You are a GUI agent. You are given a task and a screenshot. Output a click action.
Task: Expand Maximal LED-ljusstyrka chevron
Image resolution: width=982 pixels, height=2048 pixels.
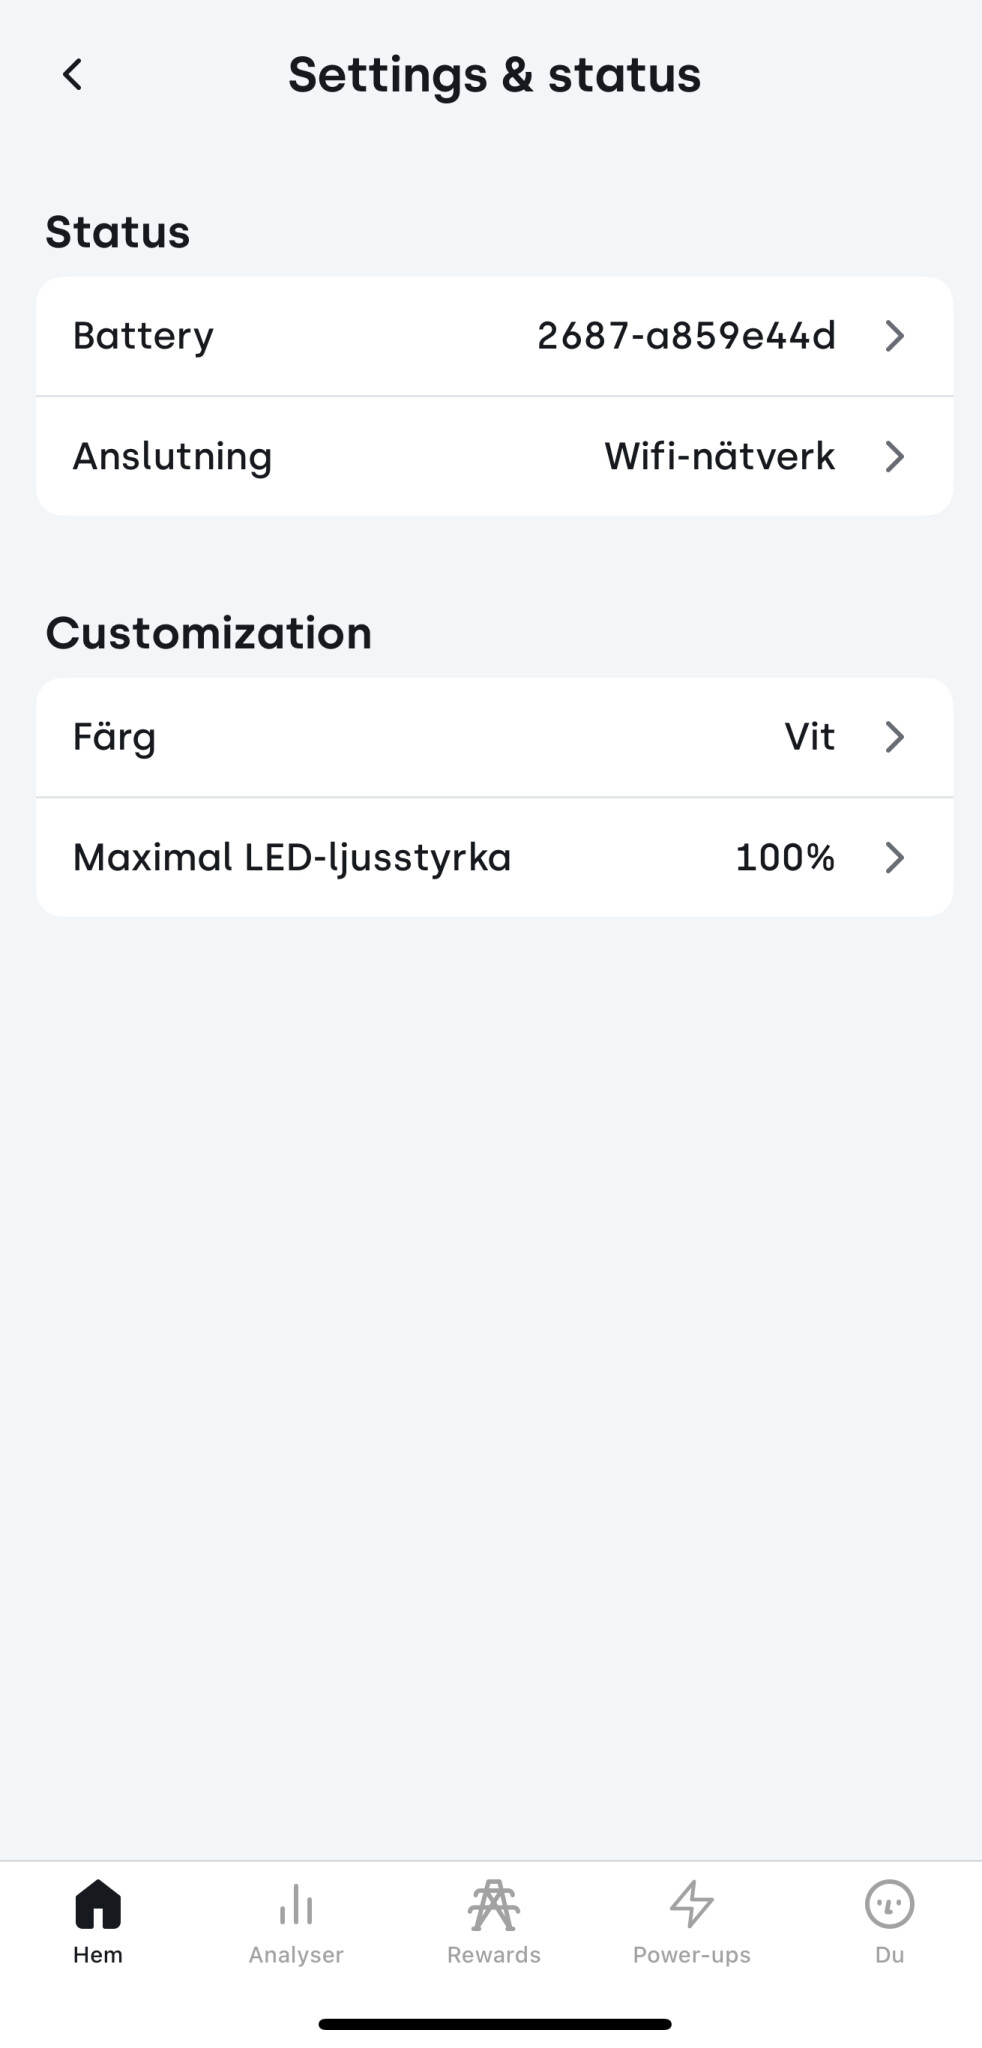tap(895, 857)
